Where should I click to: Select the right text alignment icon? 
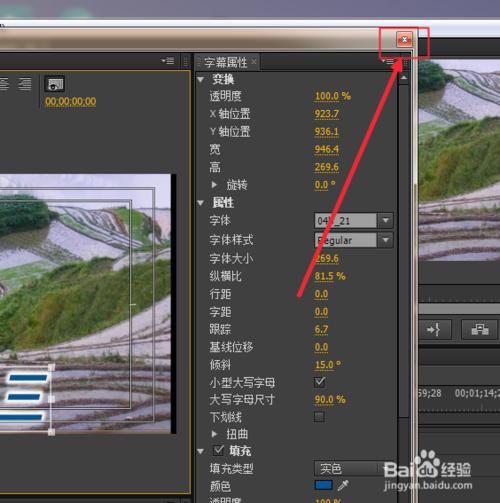pyautogui.click(x=25, y=84)
